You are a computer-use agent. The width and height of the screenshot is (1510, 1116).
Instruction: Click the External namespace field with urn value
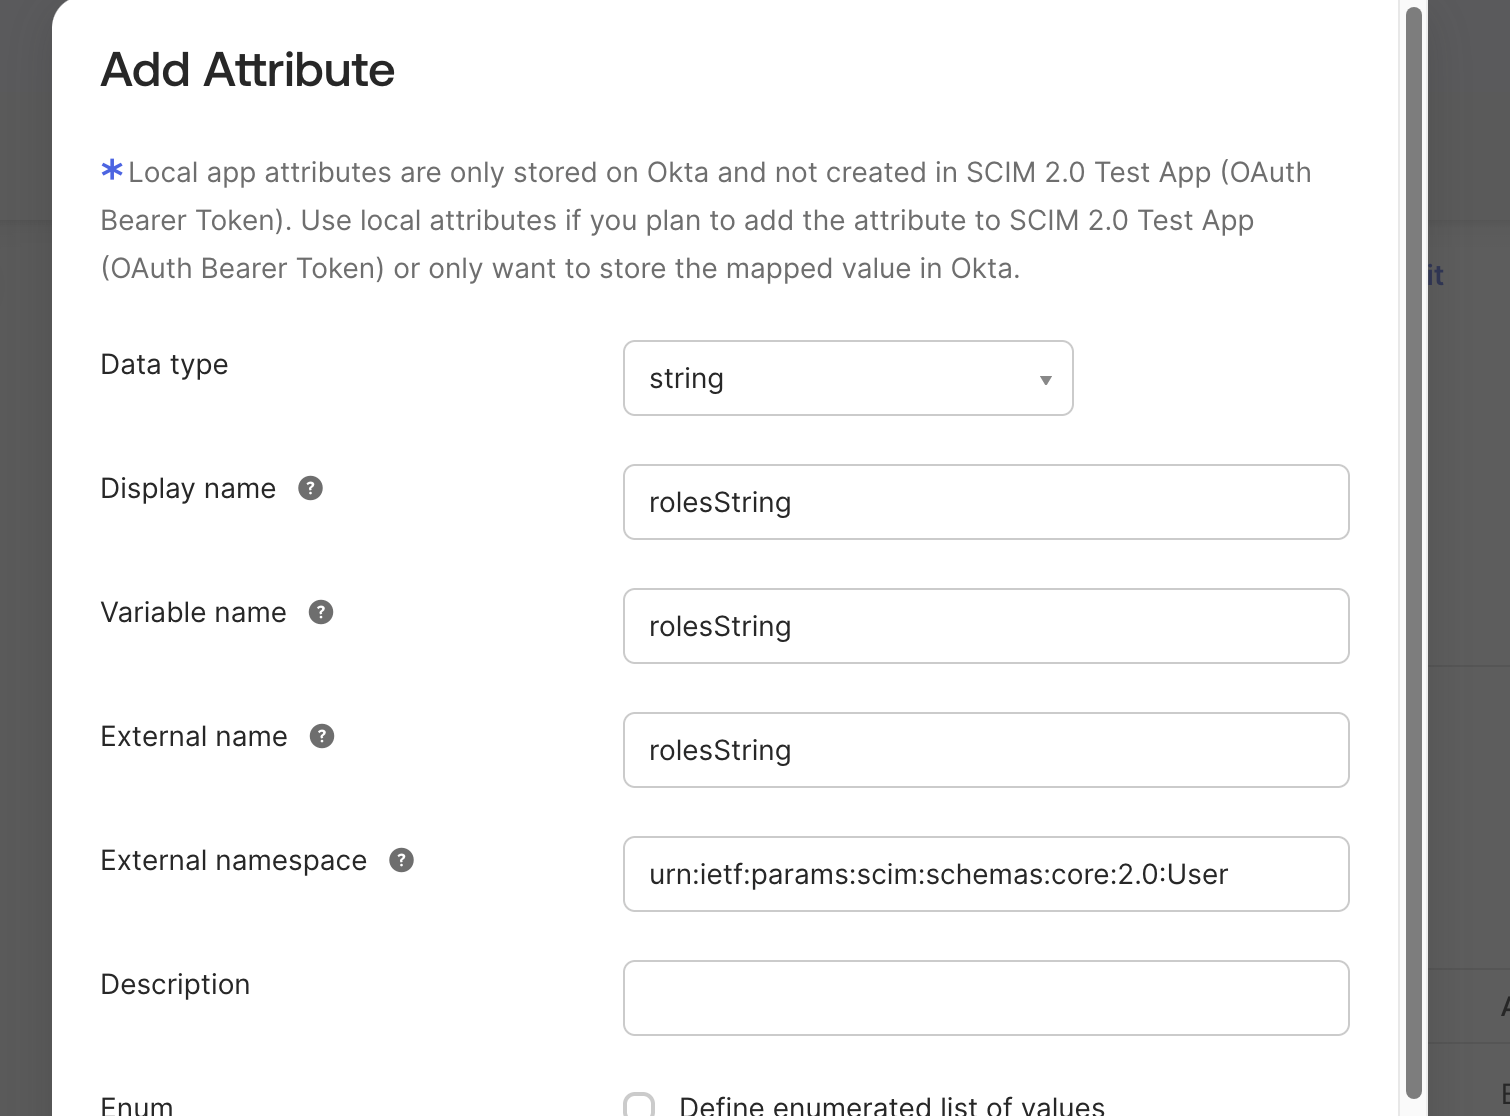985,874
